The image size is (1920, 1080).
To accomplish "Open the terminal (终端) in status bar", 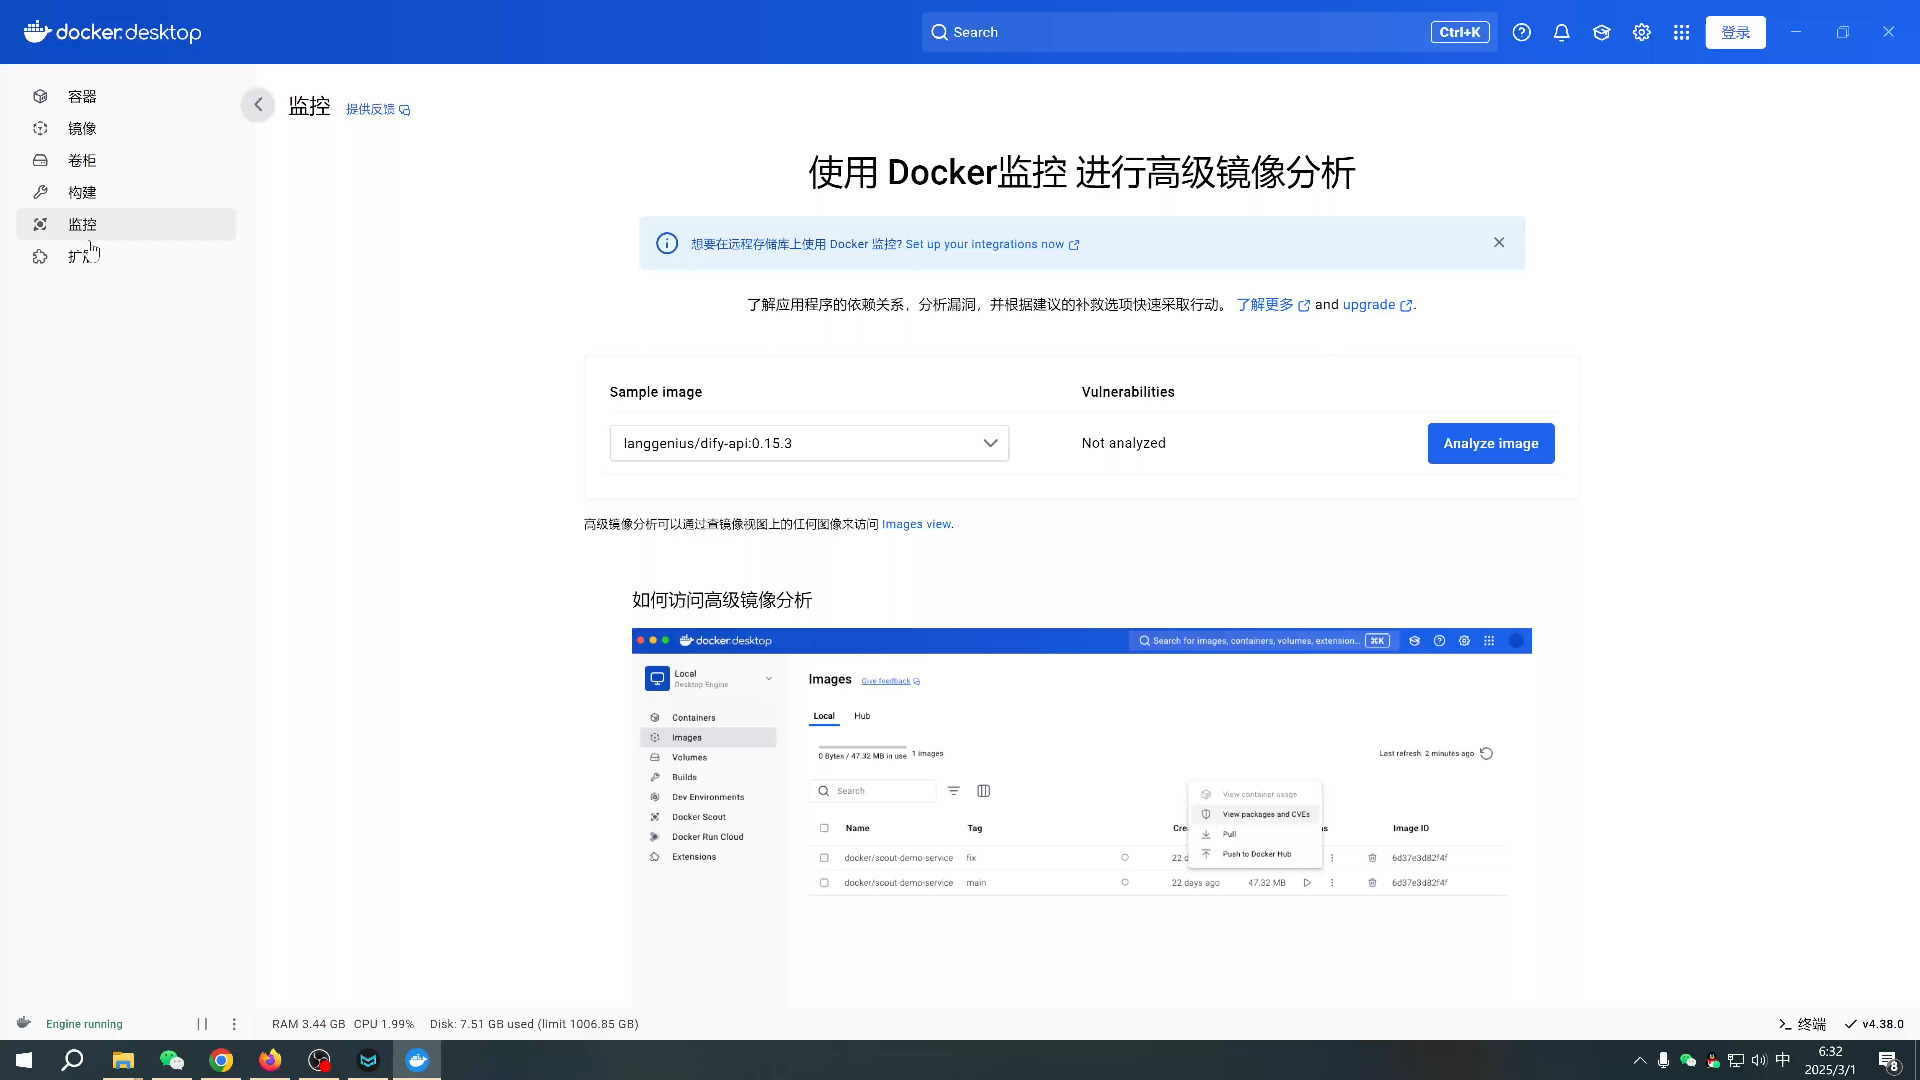I will [1802, 1024].
